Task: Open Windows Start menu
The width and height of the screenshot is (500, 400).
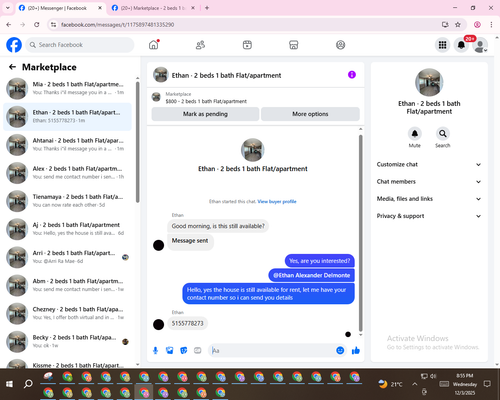Action: point(9,384)
